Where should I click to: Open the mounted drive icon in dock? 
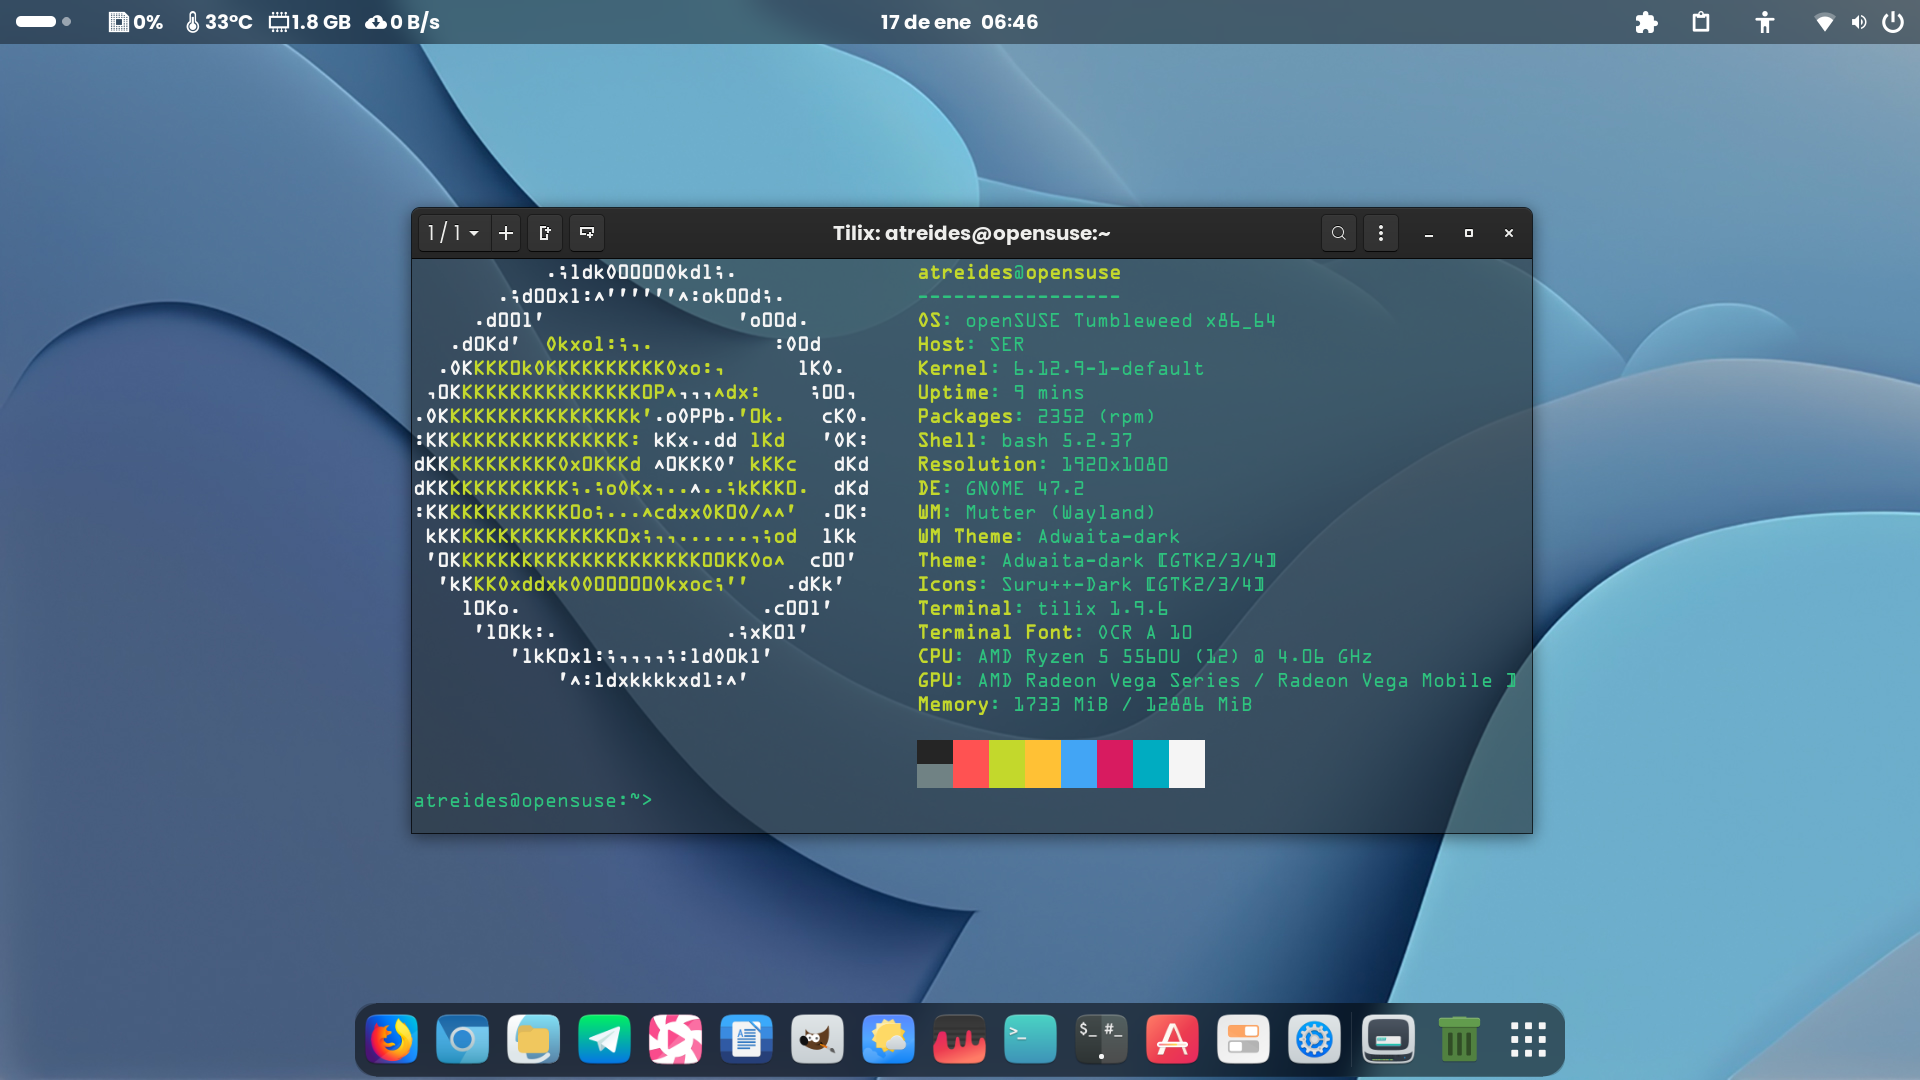(x=1388, y=1040)
